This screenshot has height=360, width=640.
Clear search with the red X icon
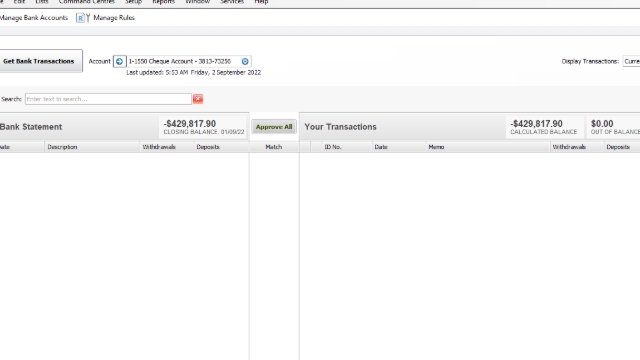pos(198,99)
